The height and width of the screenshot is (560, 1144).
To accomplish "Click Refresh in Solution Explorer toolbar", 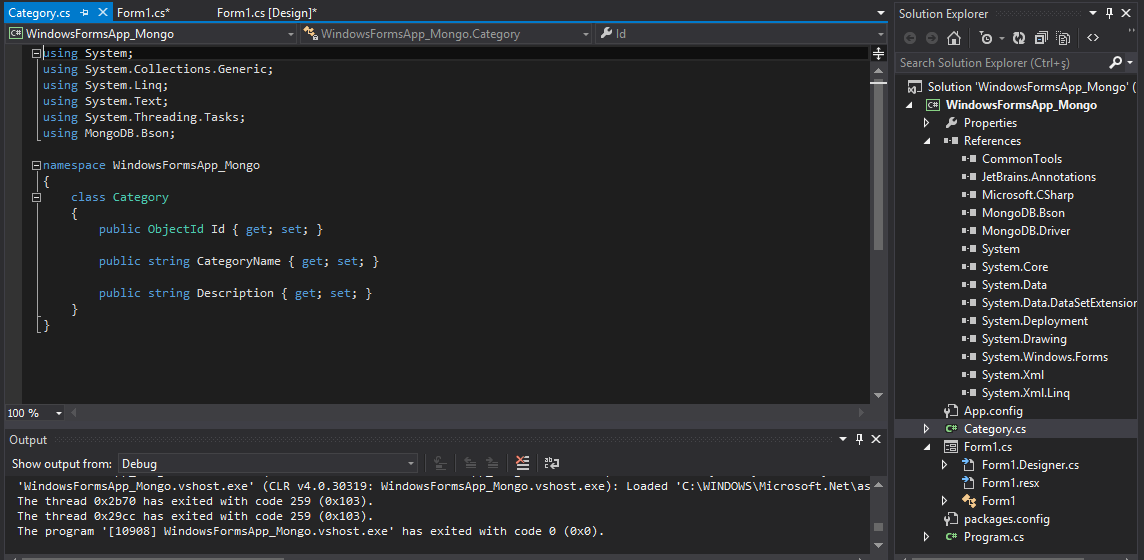I will [x=1019, y=38].
